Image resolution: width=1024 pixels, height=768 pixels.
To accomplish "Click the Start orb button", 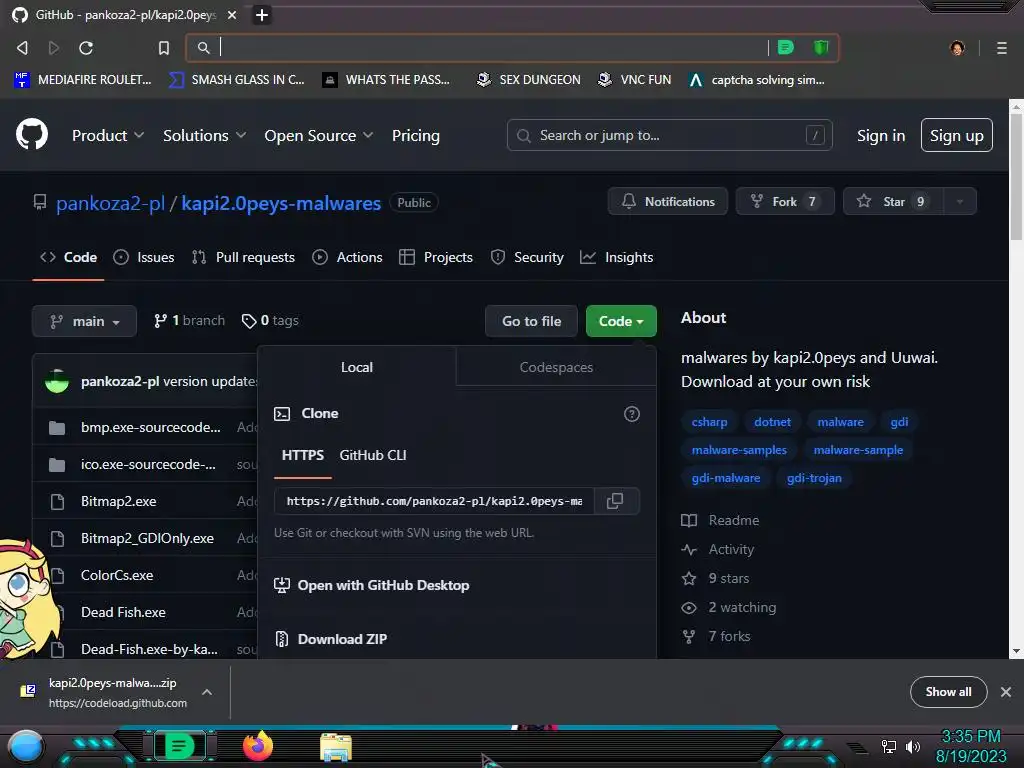I will click(x=25, y=747).
